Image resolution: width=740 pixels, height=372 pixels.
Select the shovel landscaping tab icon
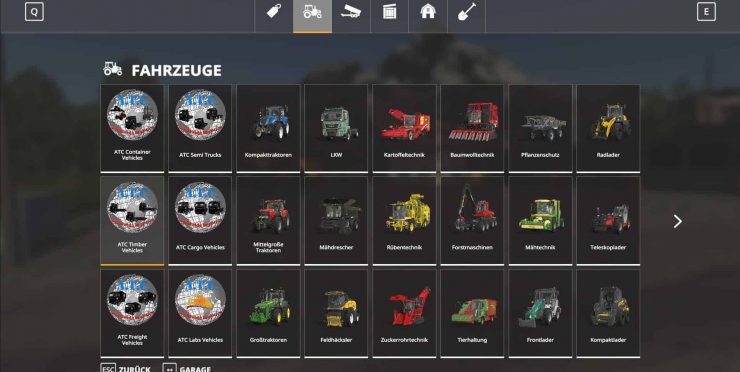coord(466,11)
